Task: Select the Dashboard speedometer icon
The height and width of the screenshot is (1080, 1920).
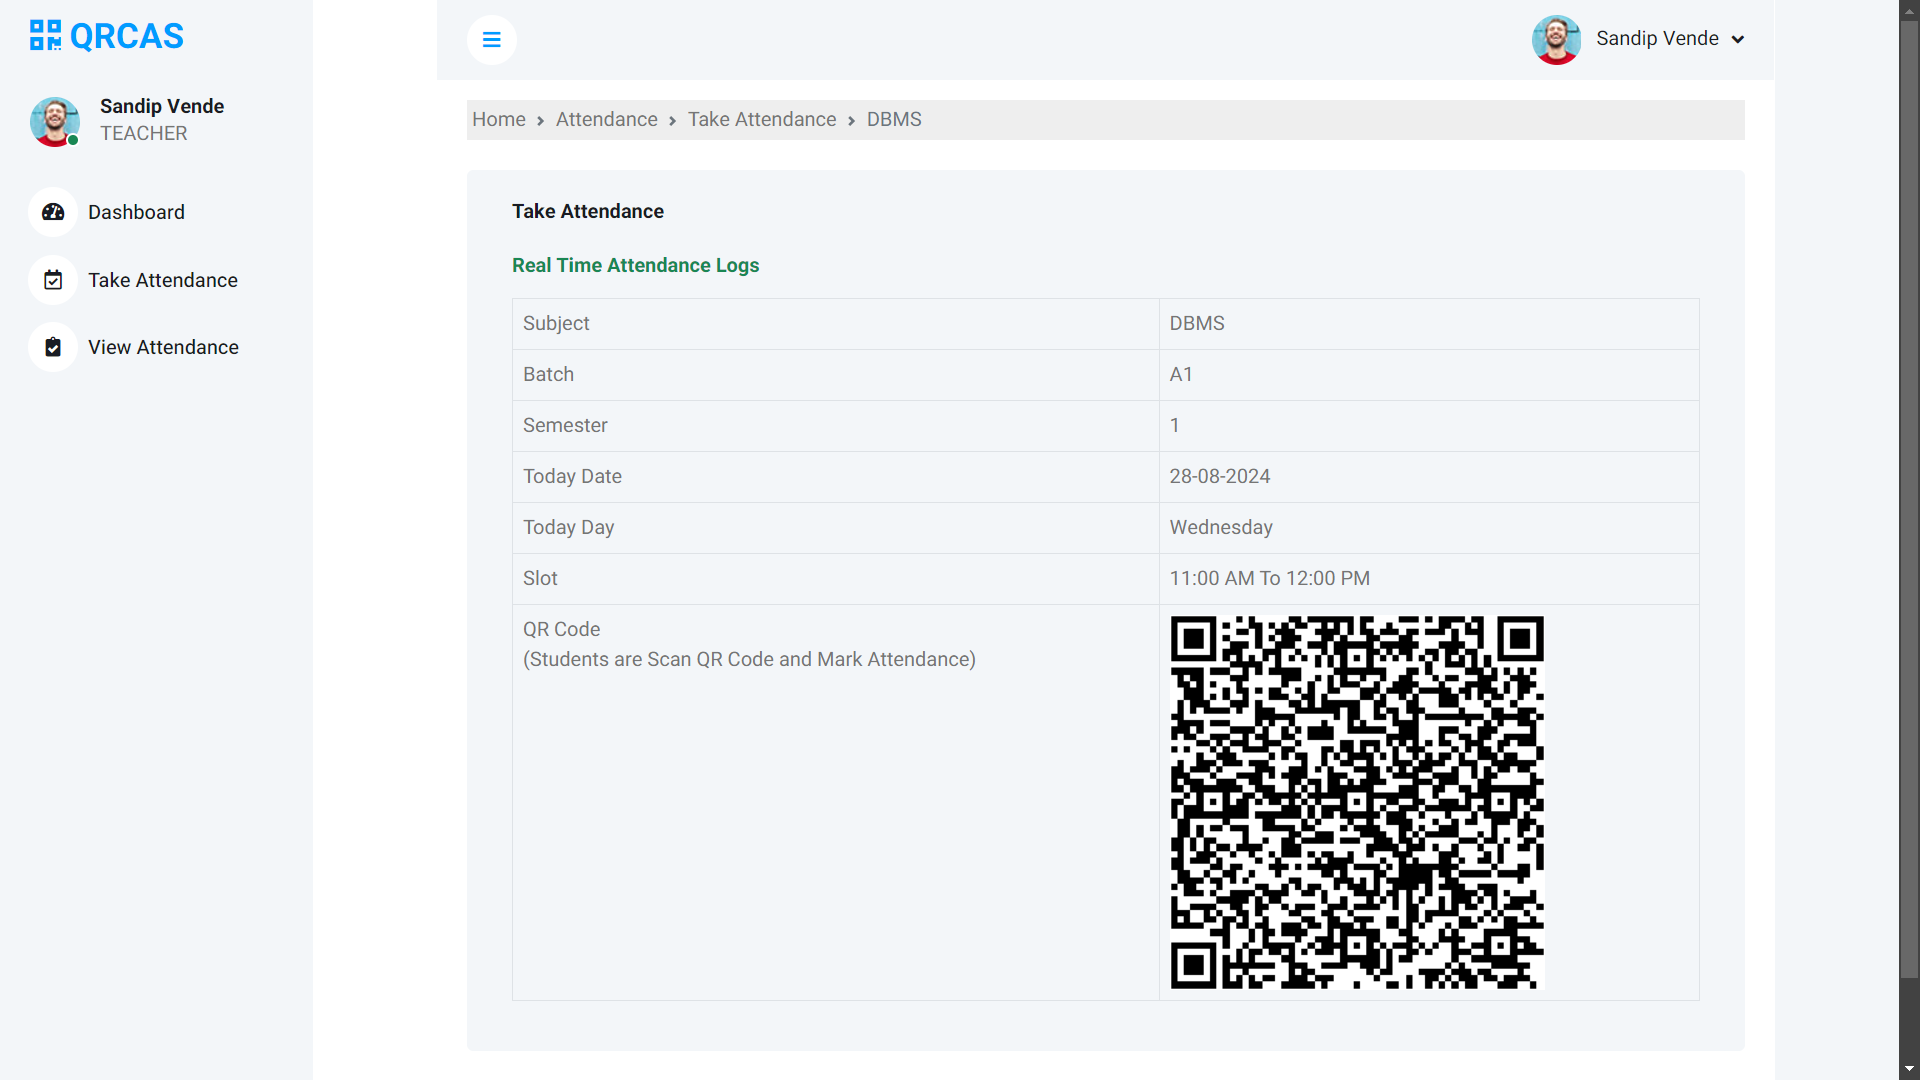Action: pos(53,212)
